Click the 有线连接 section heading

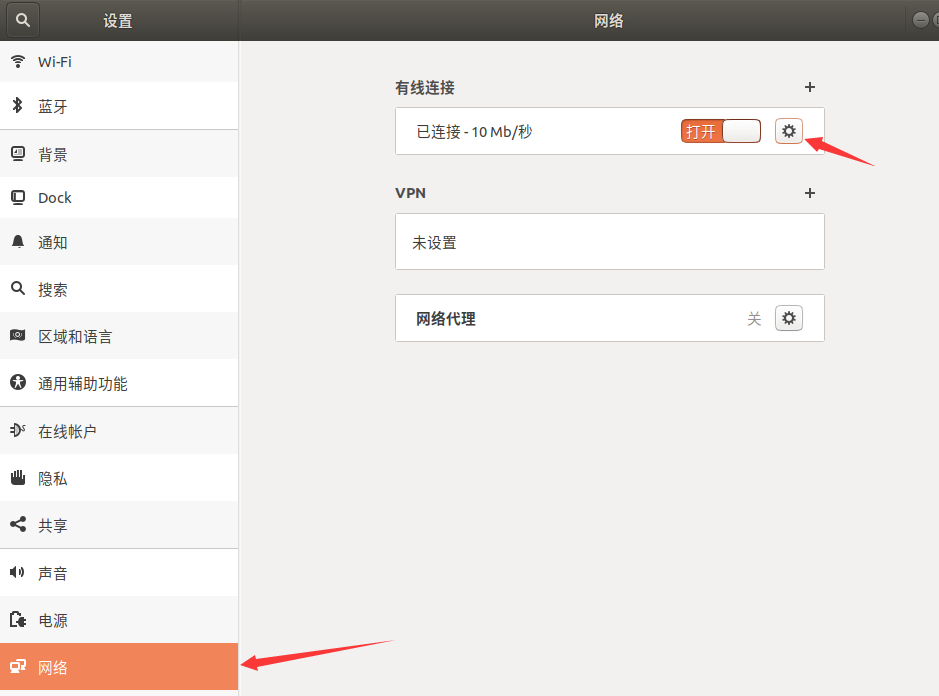425,87
